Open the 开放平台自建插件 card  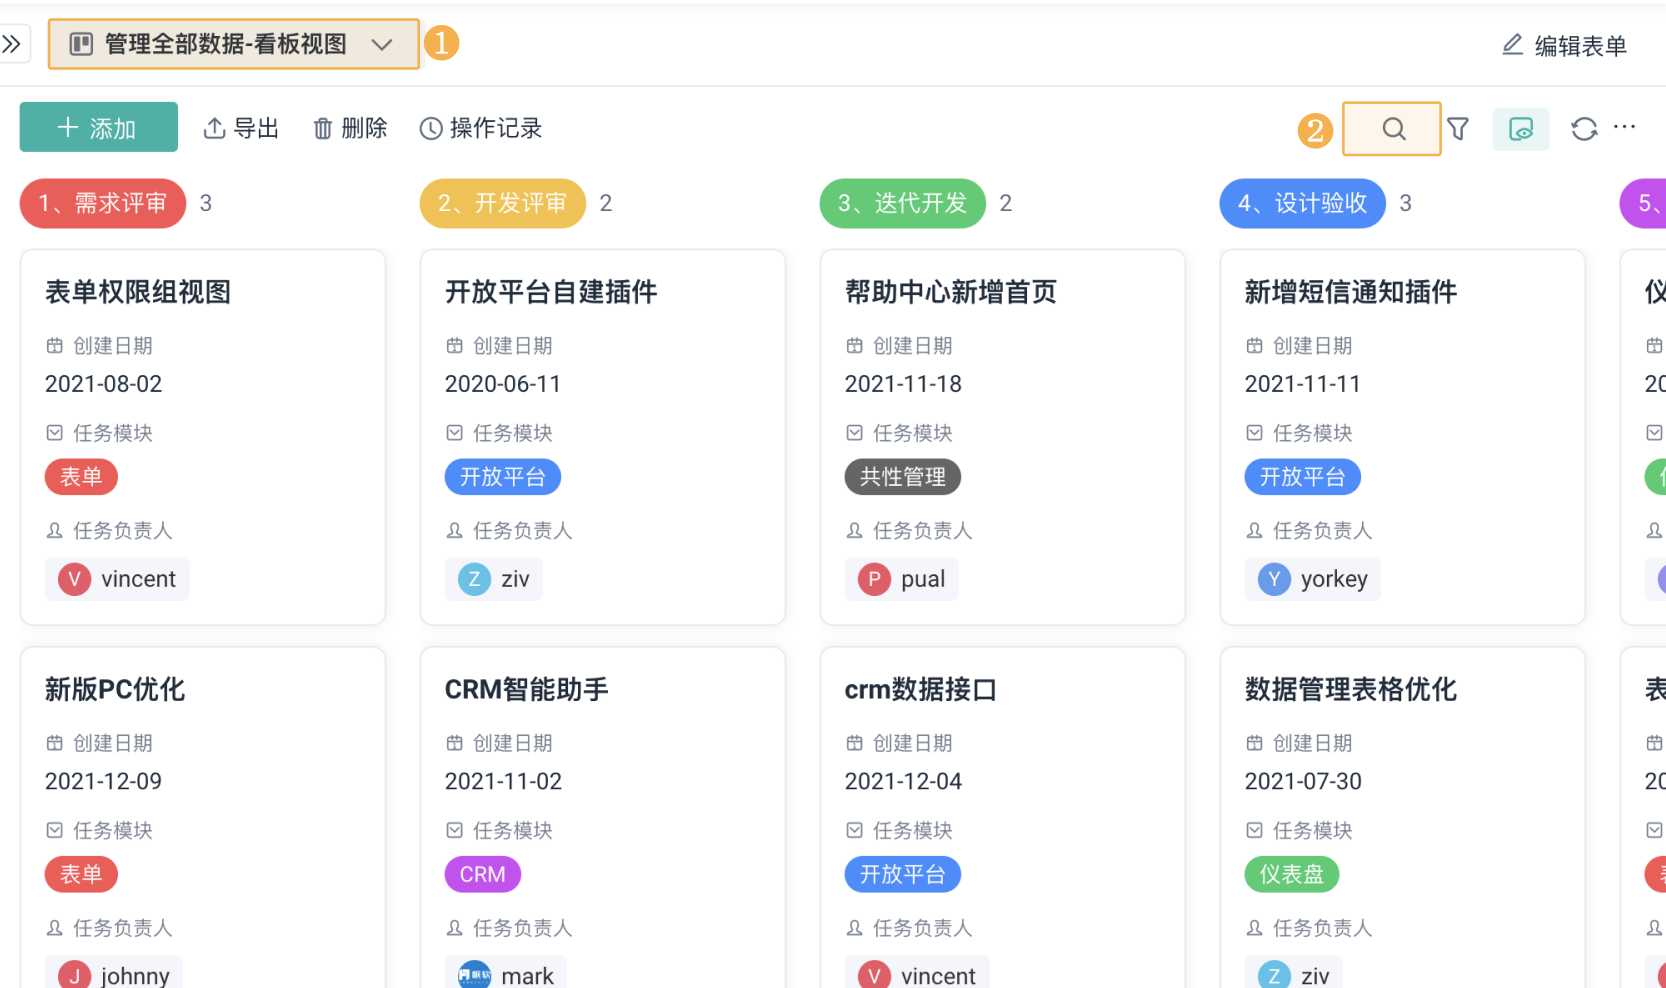click(603, 438)
